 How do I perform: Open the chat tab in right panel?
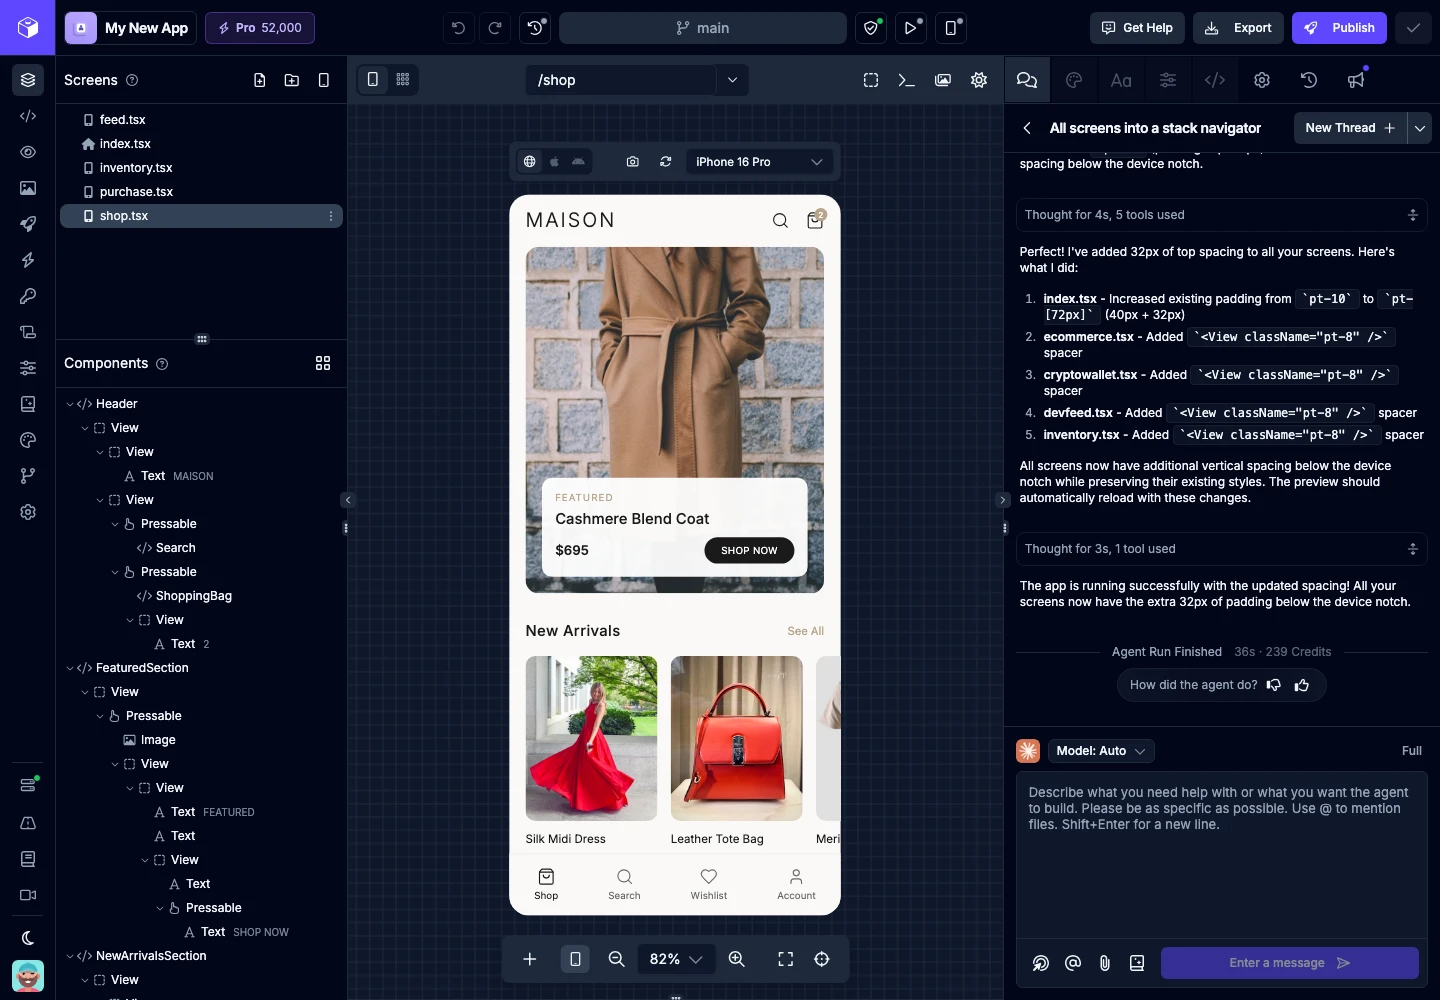point(1027,80)
